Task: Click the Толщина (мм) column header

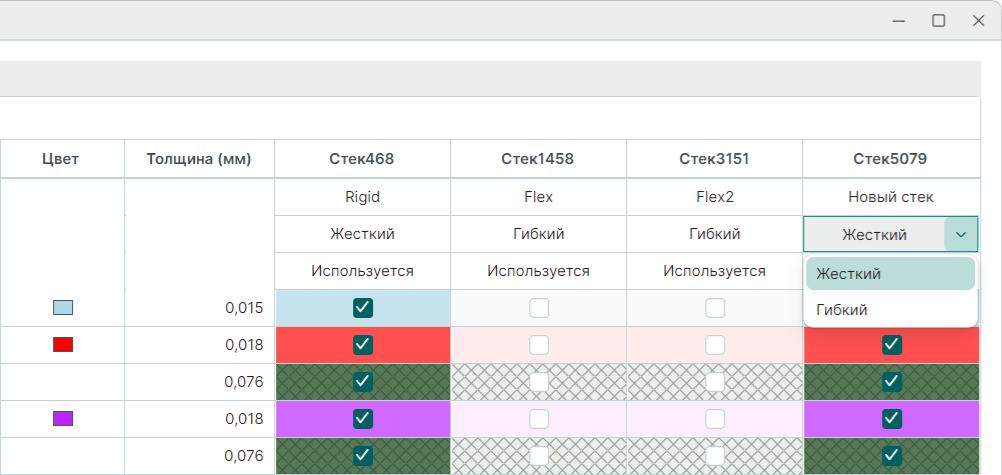Action: [x=198, y=159]
